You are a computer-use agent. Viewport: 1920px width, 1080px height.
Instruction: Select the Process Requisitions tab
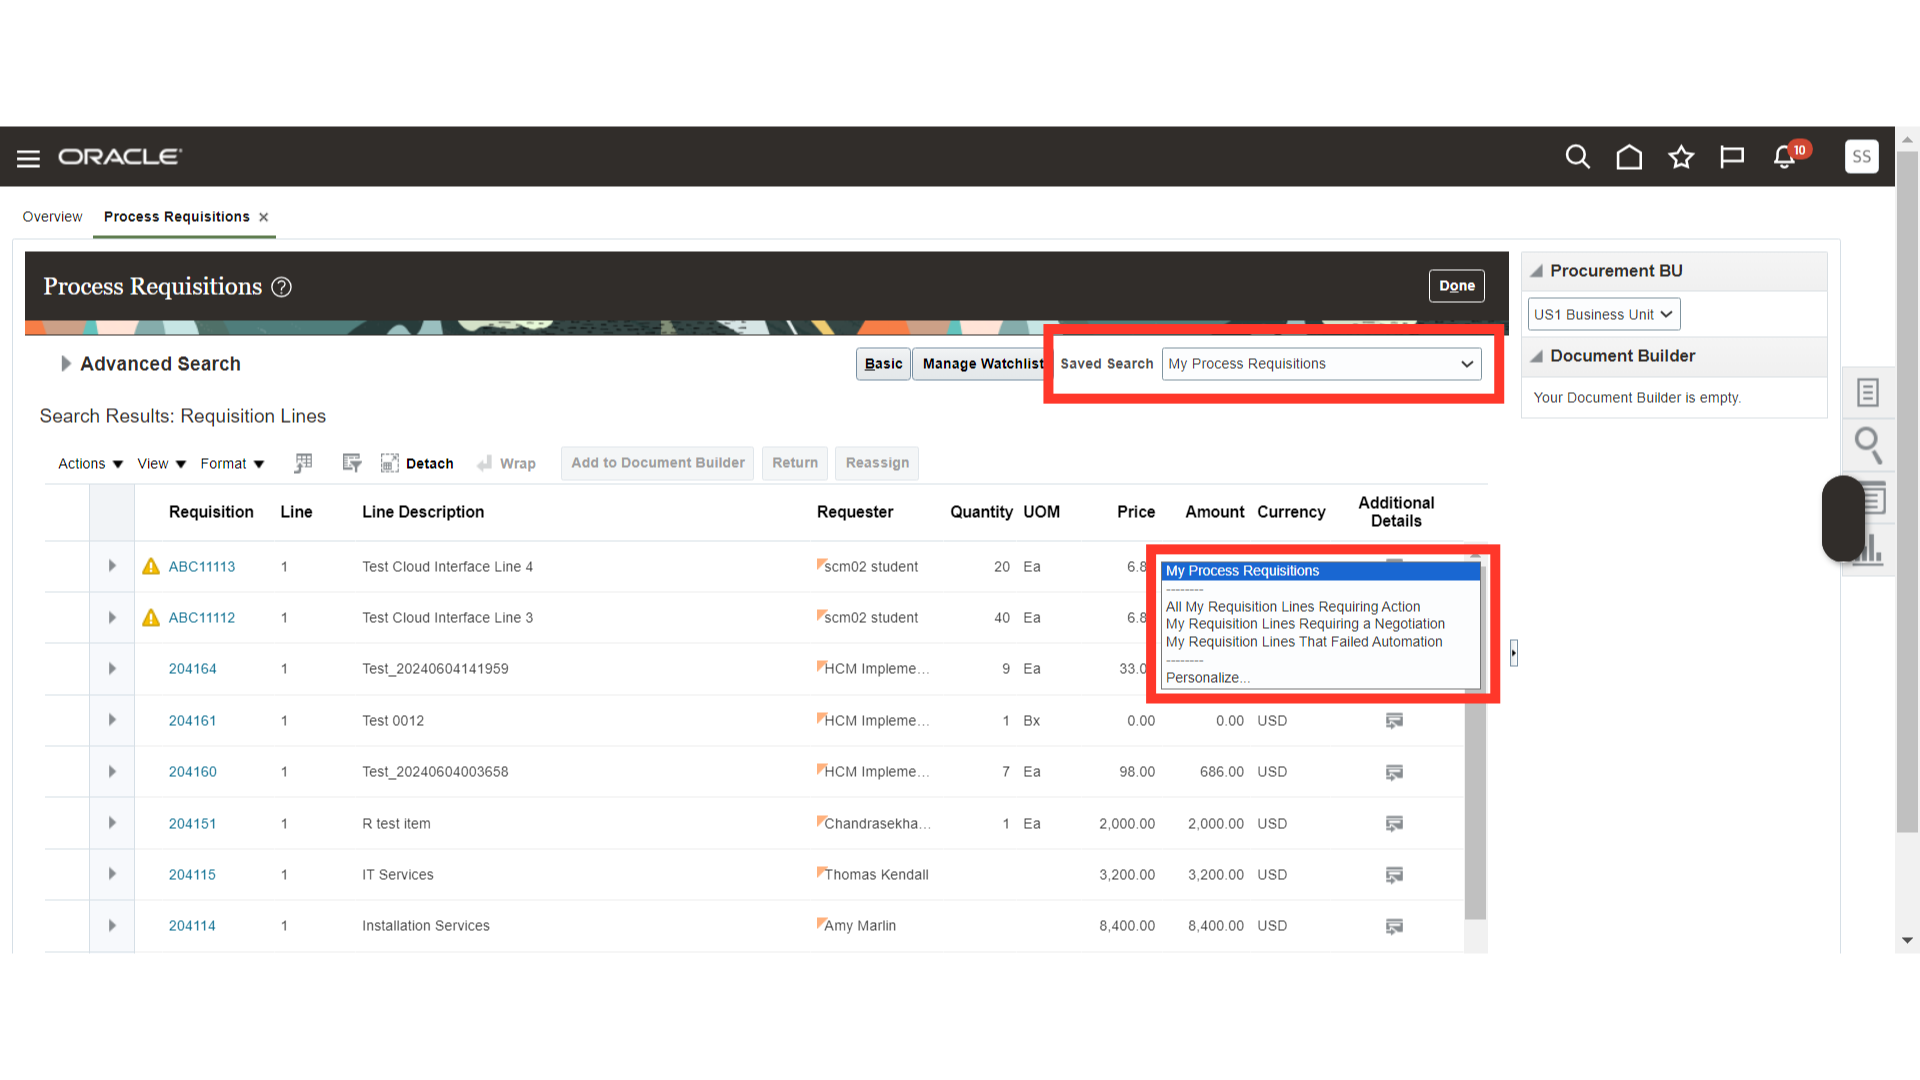click(177, 217)
